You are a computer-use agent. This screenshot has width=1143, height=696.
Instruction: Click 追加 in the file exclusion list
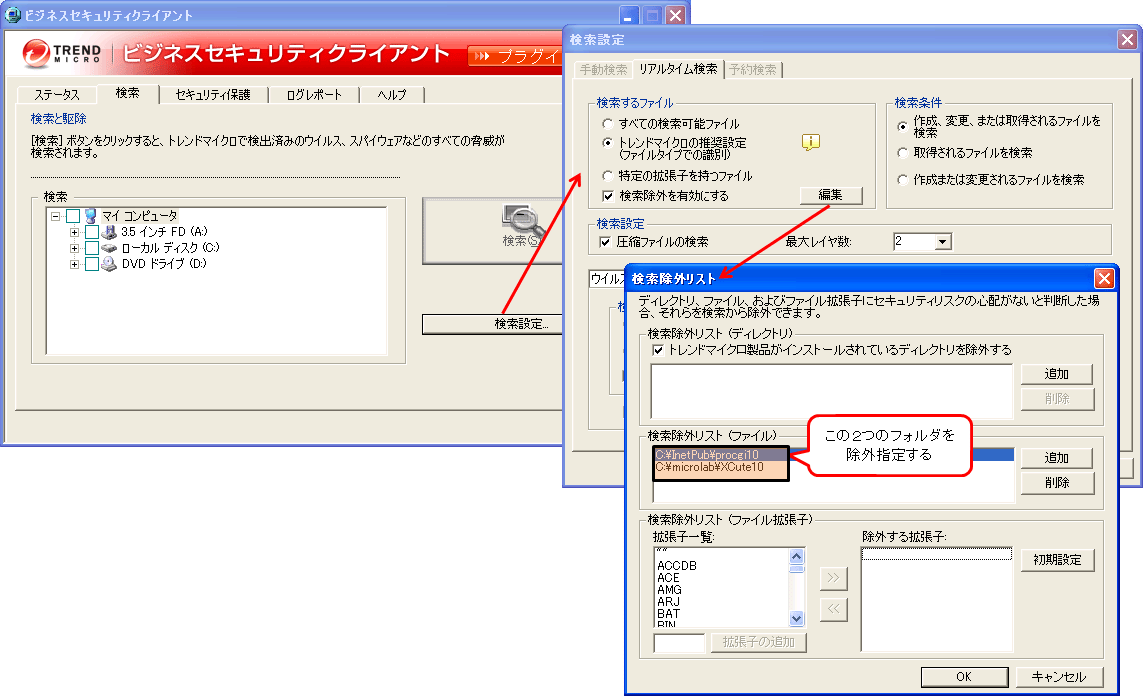[x=1057, y=458]
